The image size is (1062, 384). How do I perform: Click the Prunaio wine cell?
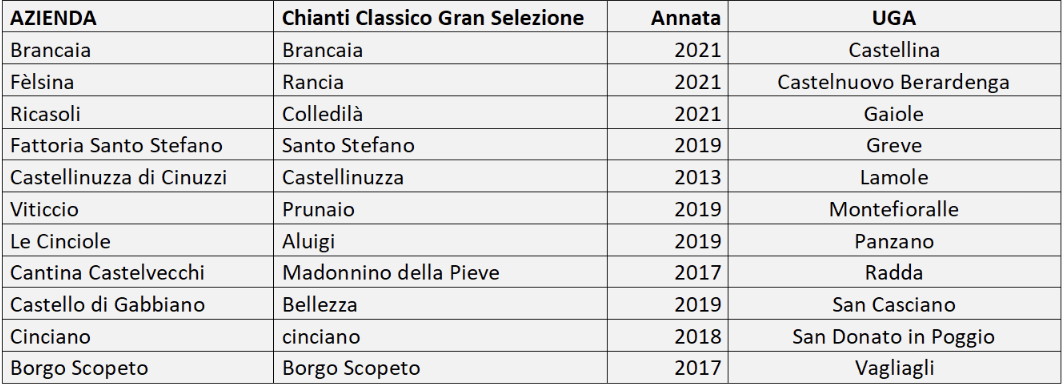pyautogui.click(x=440, y=209)
